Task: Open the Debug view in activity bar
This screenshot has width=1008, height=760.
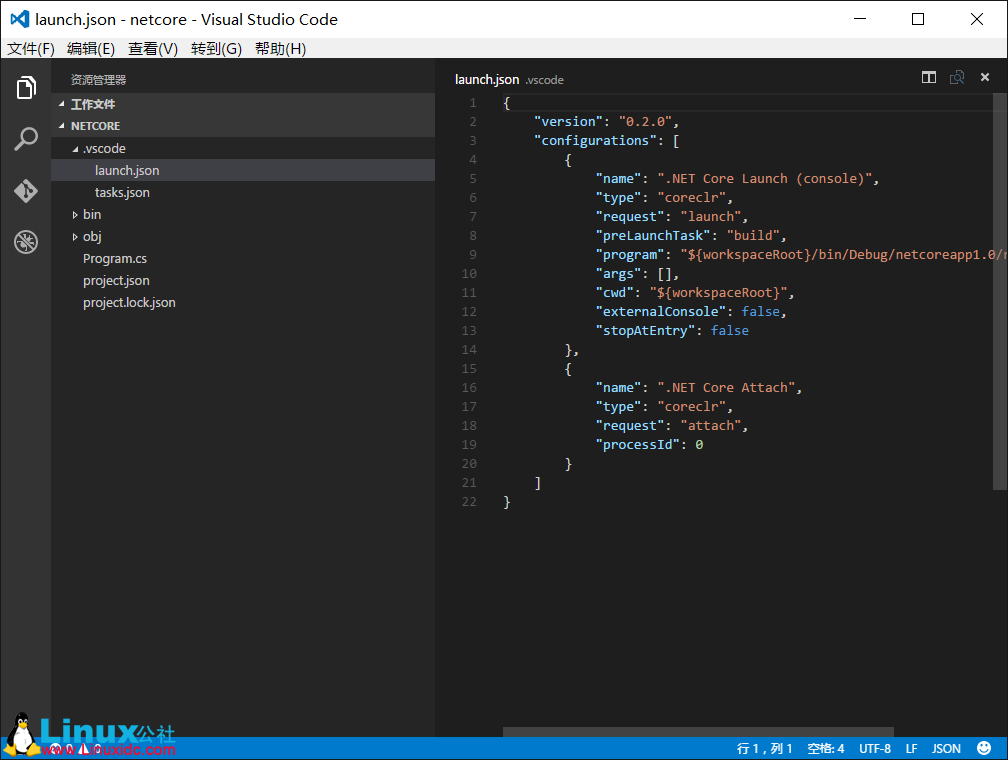Action: pos(26,242)
